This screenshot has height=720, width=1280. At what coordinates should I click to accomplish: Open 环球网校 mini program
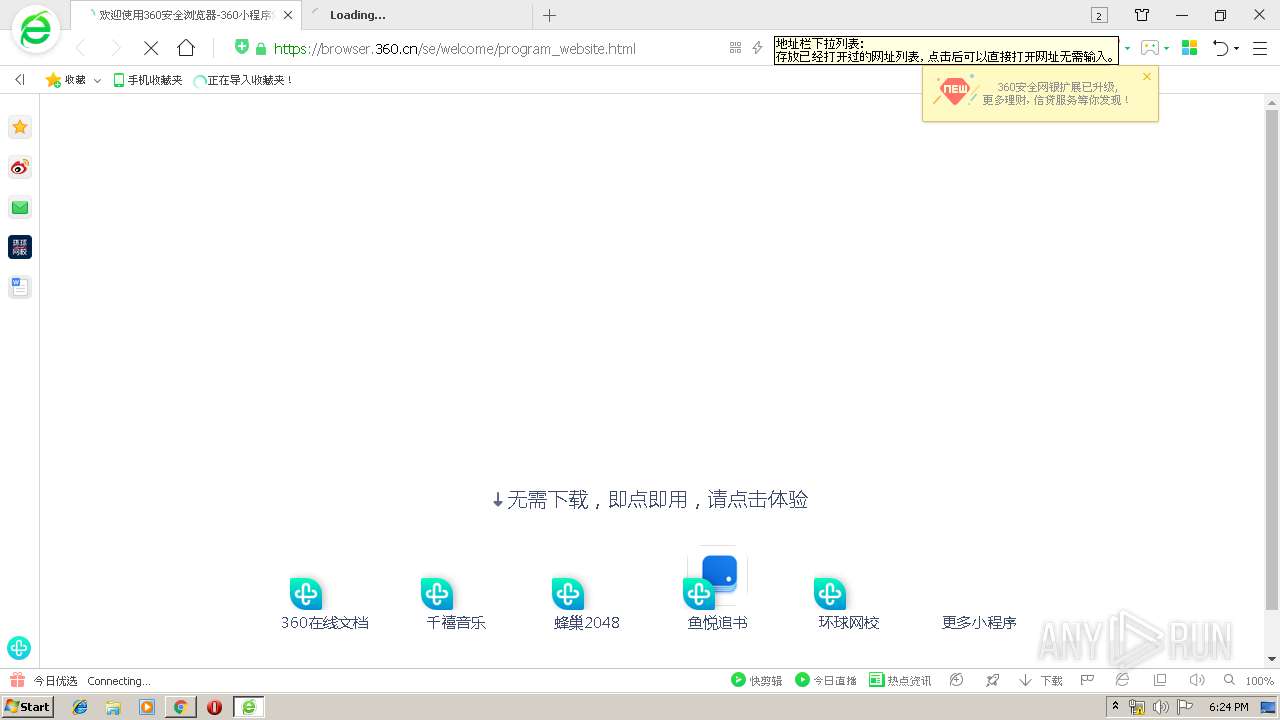point(849,604)
